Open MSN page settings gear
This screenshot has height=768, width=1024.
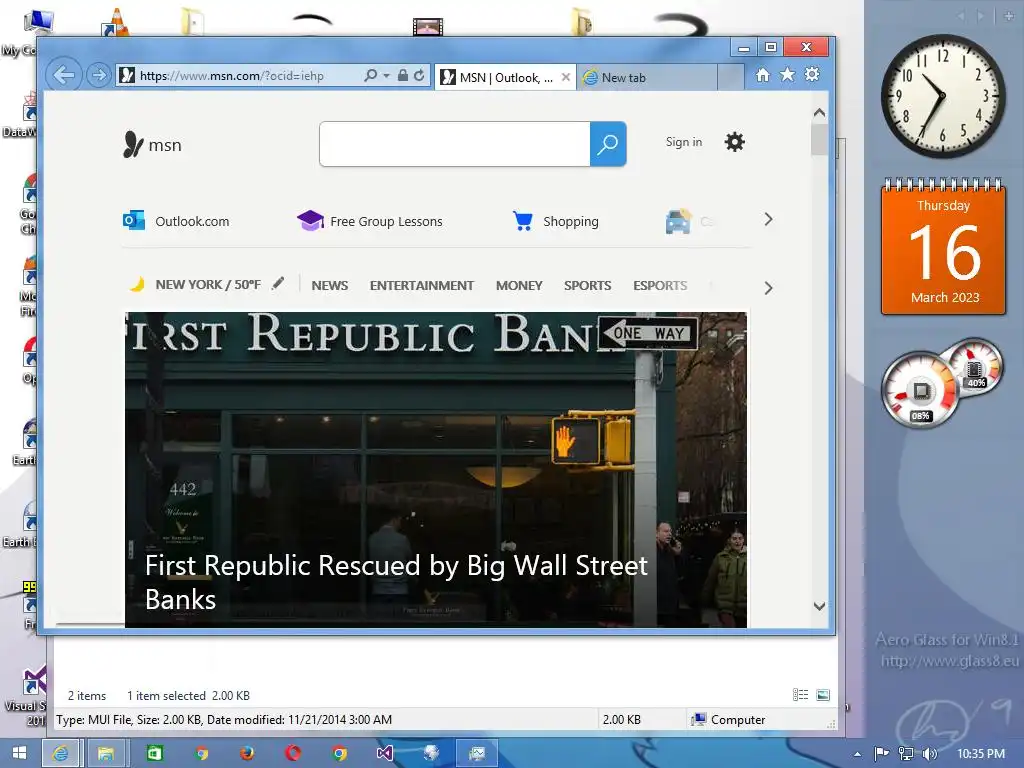pyautogui.click(x=735, y=142)
